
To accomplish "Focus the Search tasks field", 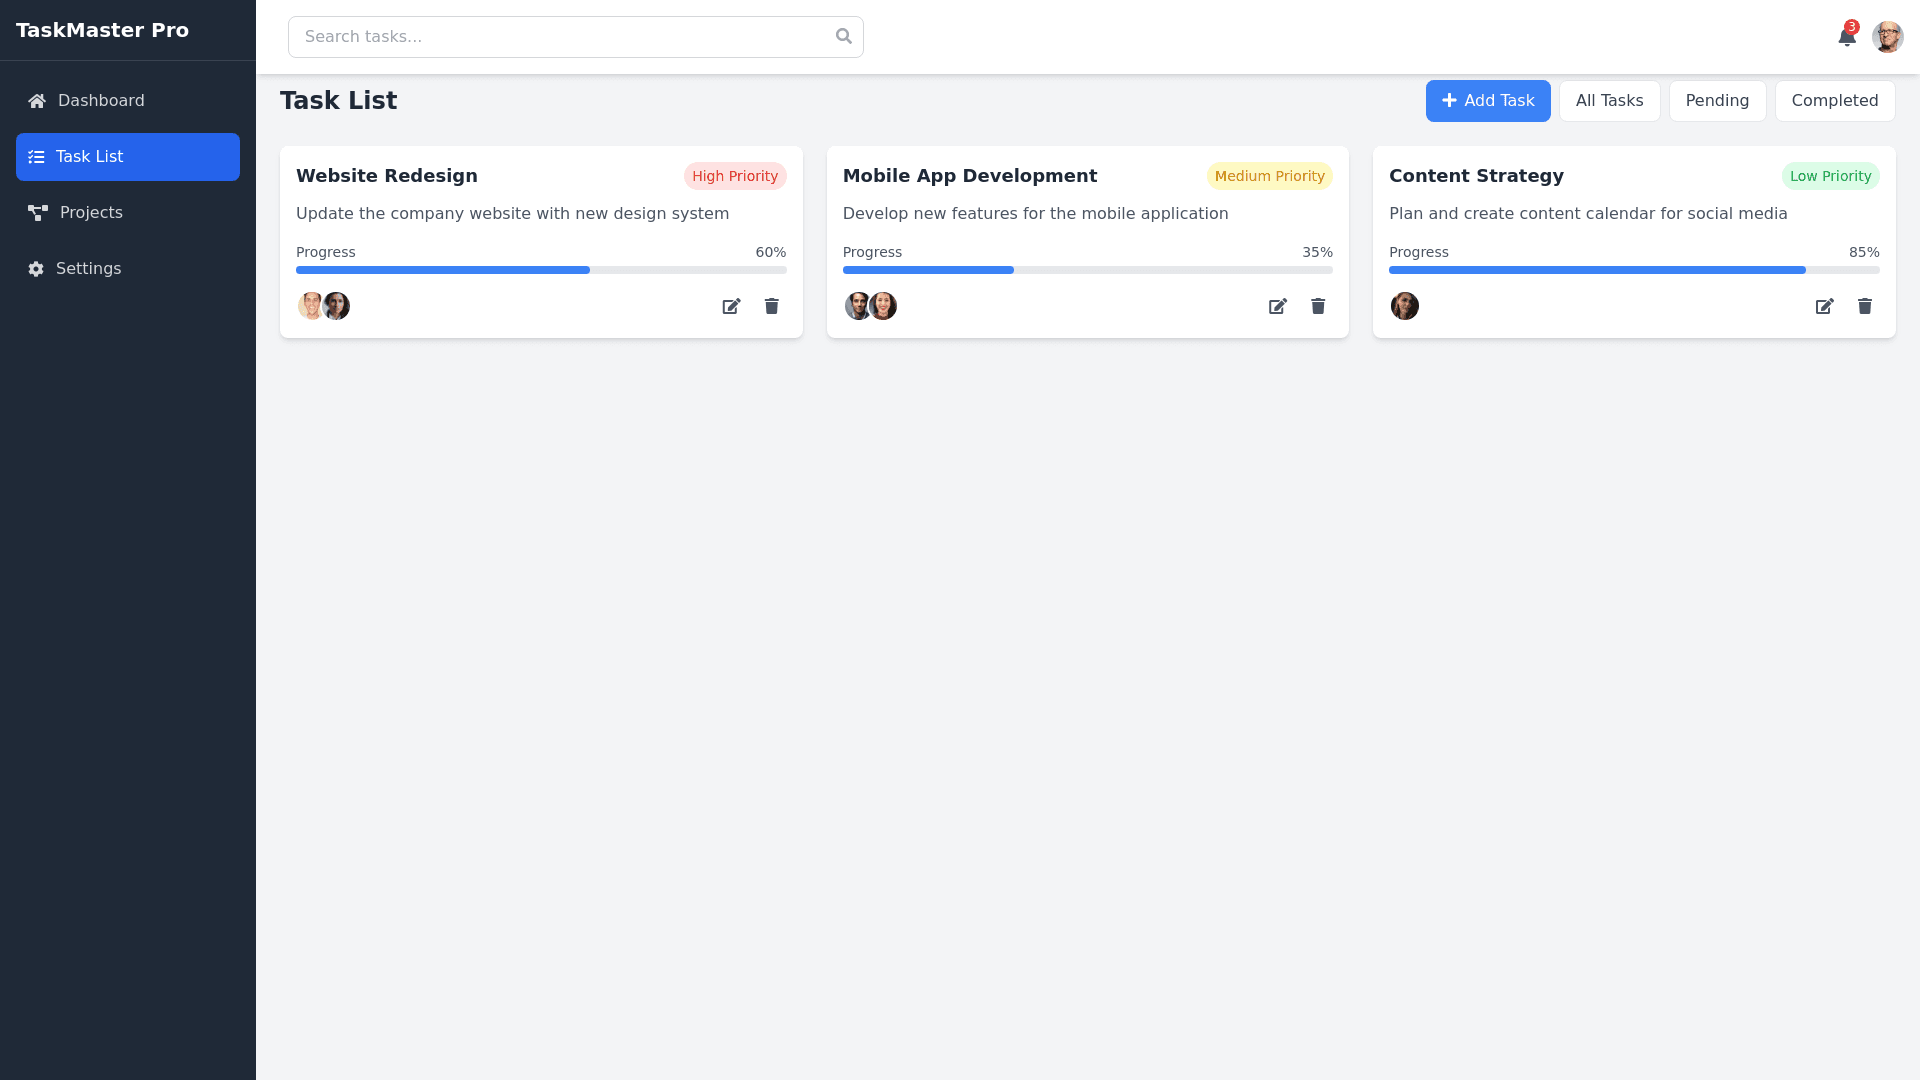I will pos(560,37).
